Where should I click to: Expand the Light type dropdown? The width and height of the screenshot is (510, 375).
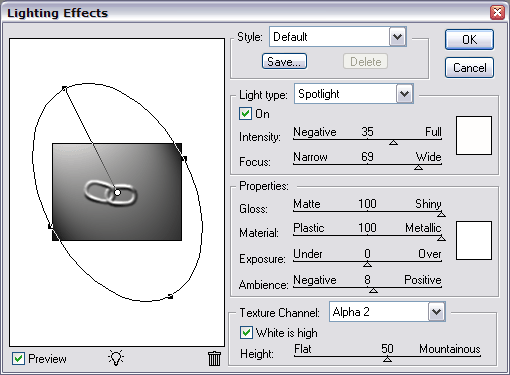point(405,94)
